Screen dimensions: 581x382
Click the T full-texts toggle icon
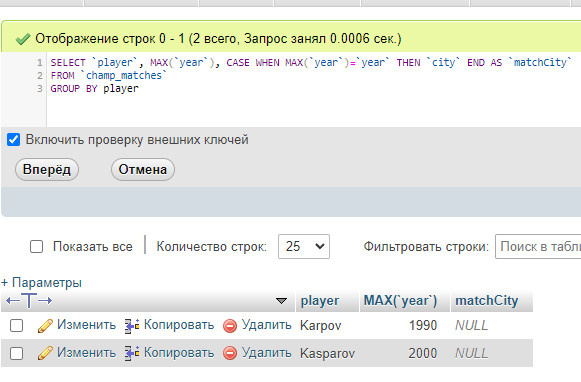pos(29,300)
